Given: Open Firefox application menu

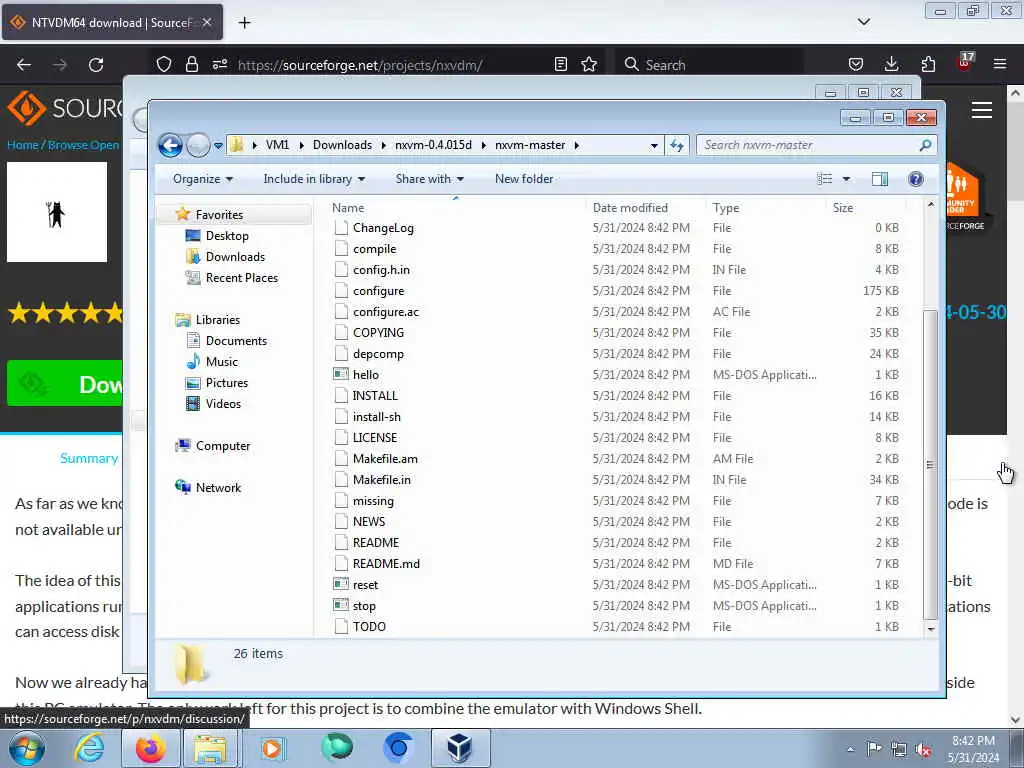Looking at the screenshot, I should click(1000, 65).
